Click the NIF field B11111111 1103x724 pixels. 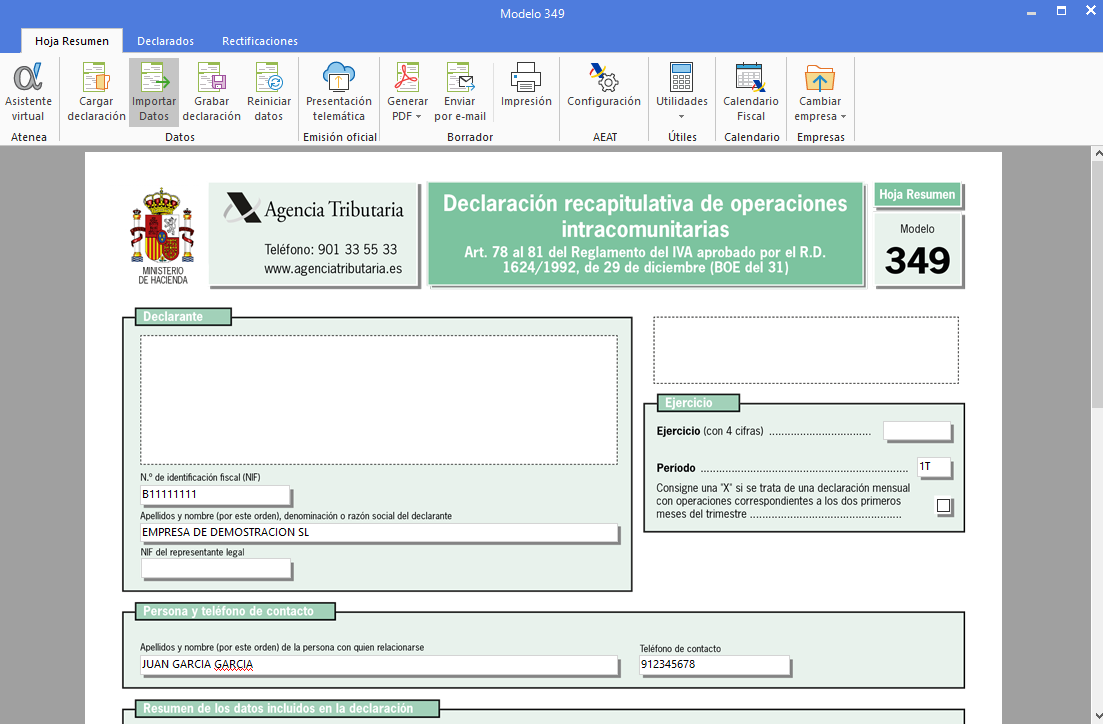(215, 495)
